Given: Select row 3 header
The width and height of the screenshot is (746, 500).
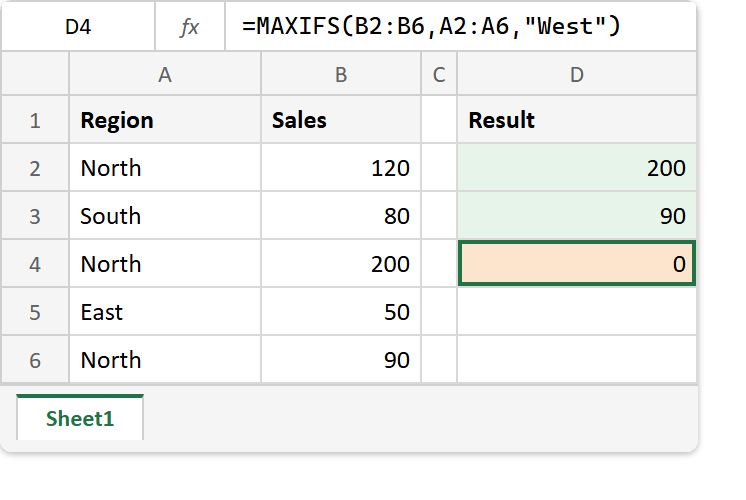Looking at the screenshot, I should click(35, 216).
